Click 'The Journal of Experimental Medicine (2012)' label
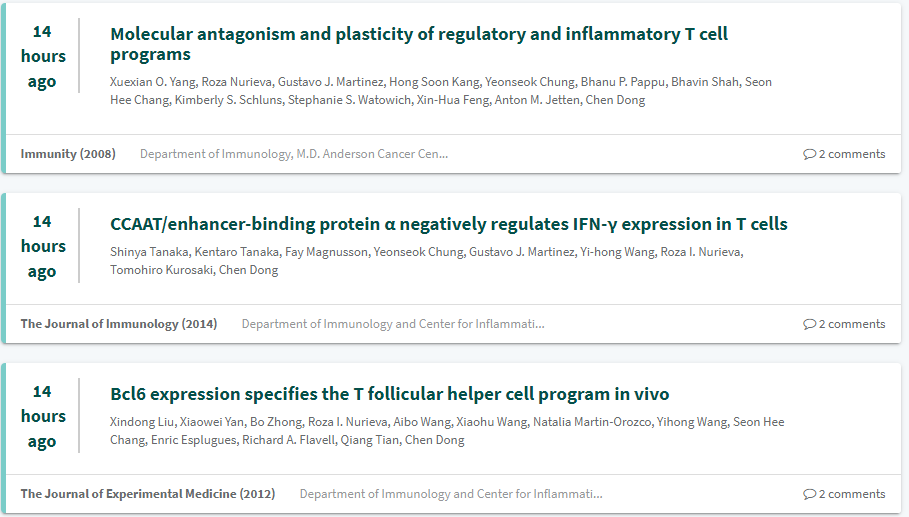 coord(148,494)
